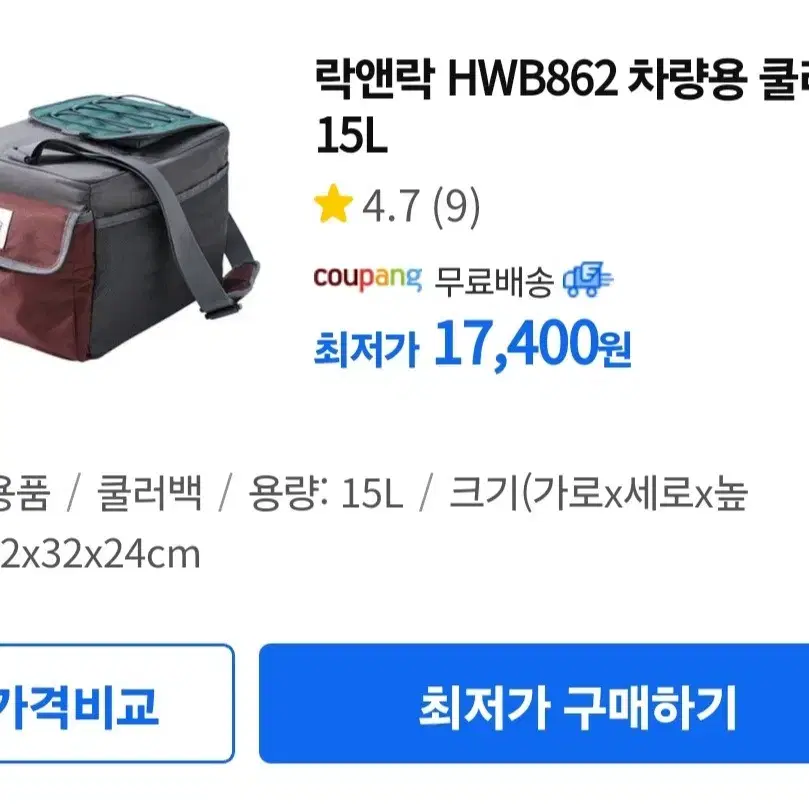
Task: Click the 용품 category link
Action: 25,493
